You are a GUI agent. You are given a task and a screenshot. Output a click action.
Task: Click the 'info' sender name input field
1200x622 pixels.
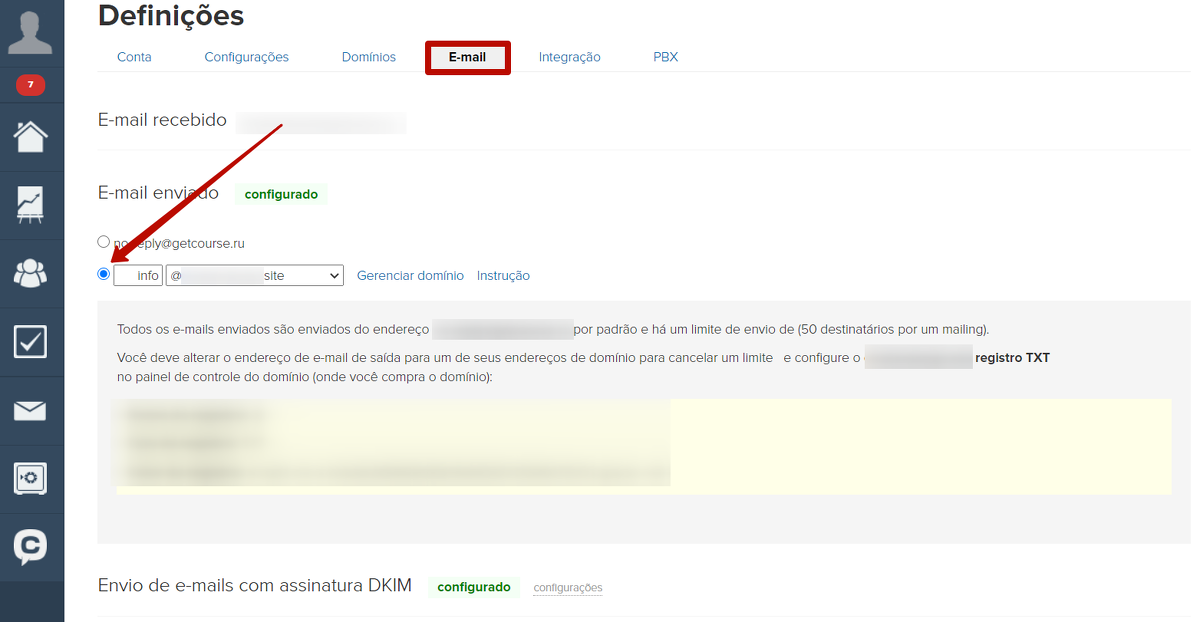pos(138,275)
